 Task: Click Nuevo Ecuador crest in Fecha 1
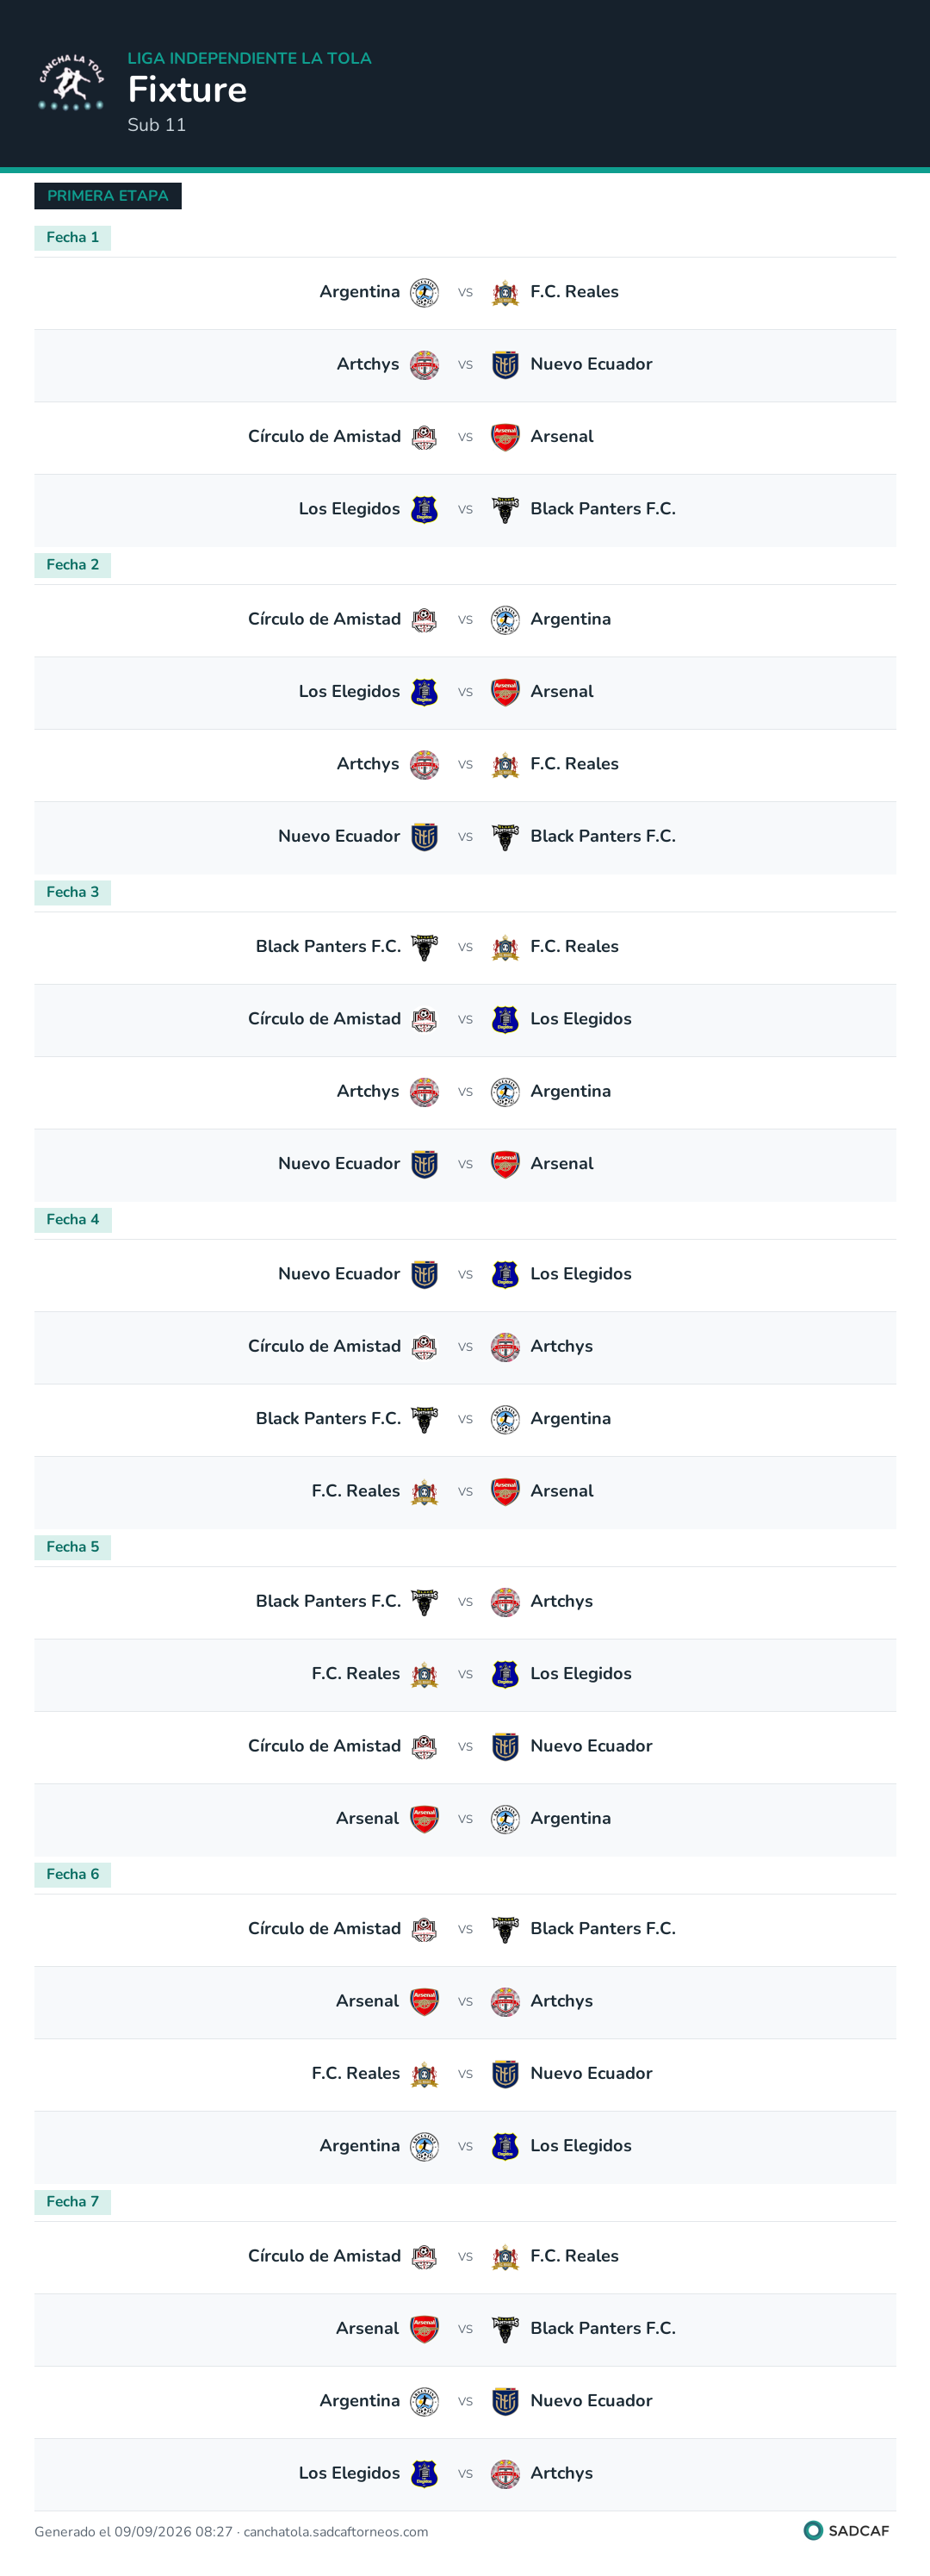pos(505,365)
